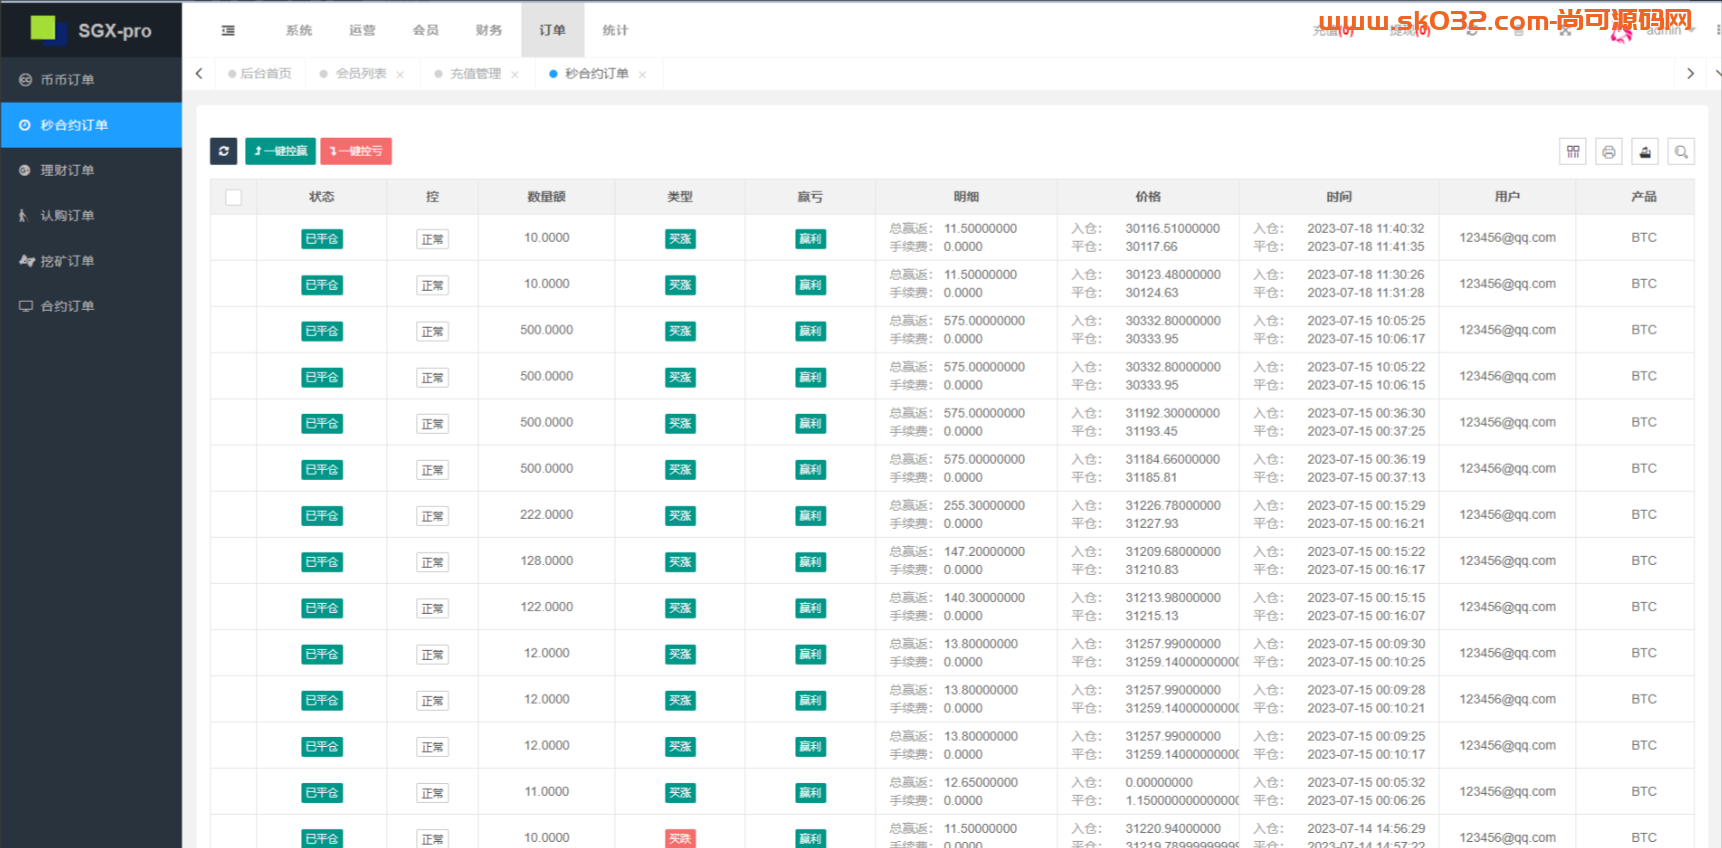
Task: Close the 充值管理 tab
Action: (515, 74)
